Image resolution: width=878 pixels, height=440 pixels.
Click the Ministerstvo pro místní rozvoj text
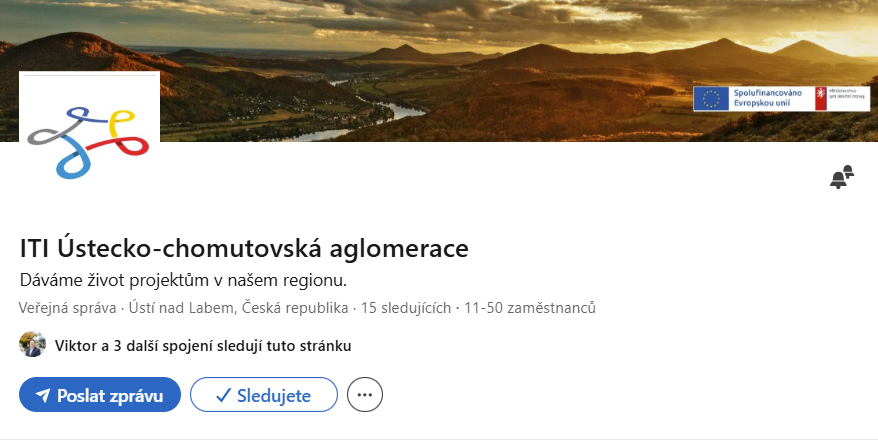point(847,93)
